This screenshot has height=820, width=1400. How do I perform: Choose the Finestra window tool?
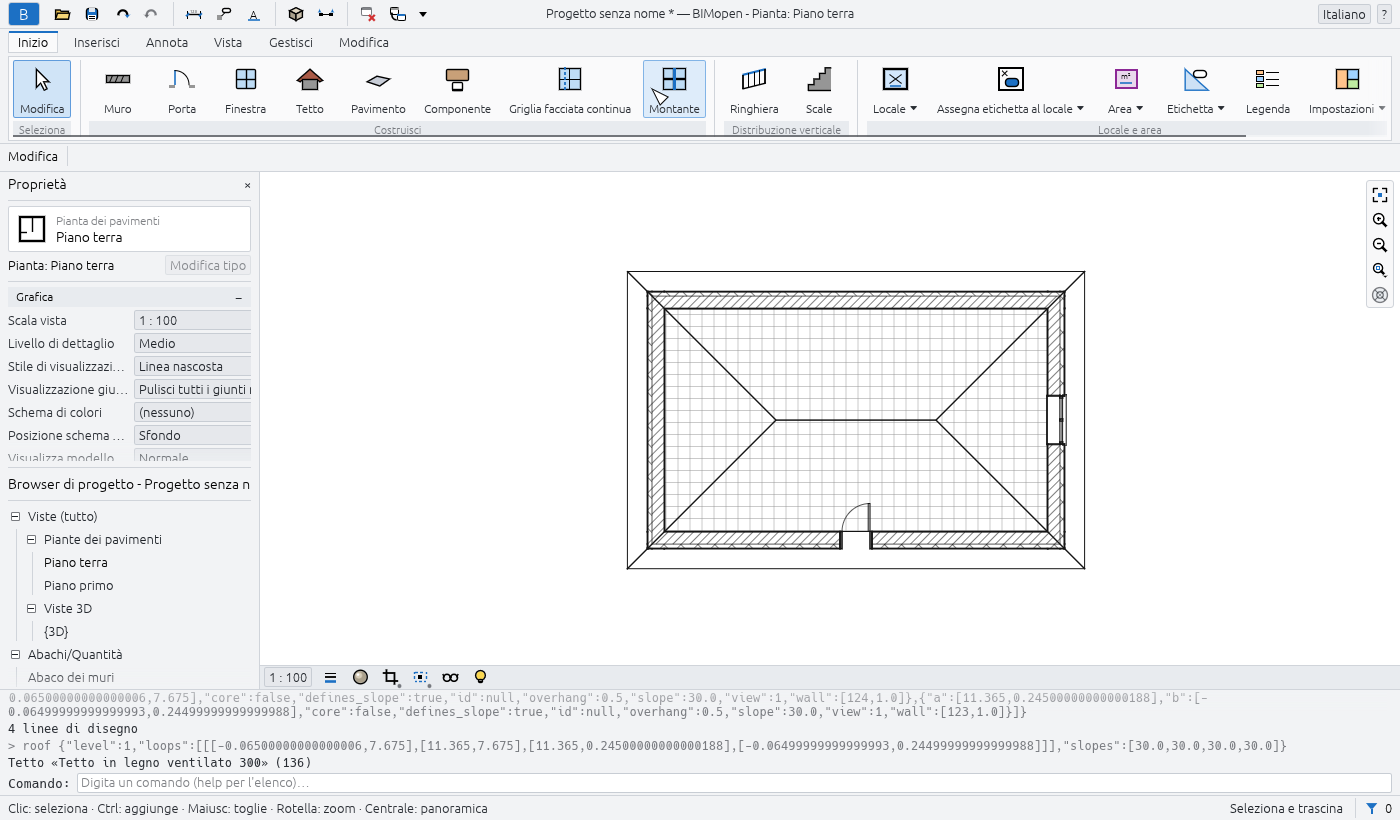coord(246,90)
